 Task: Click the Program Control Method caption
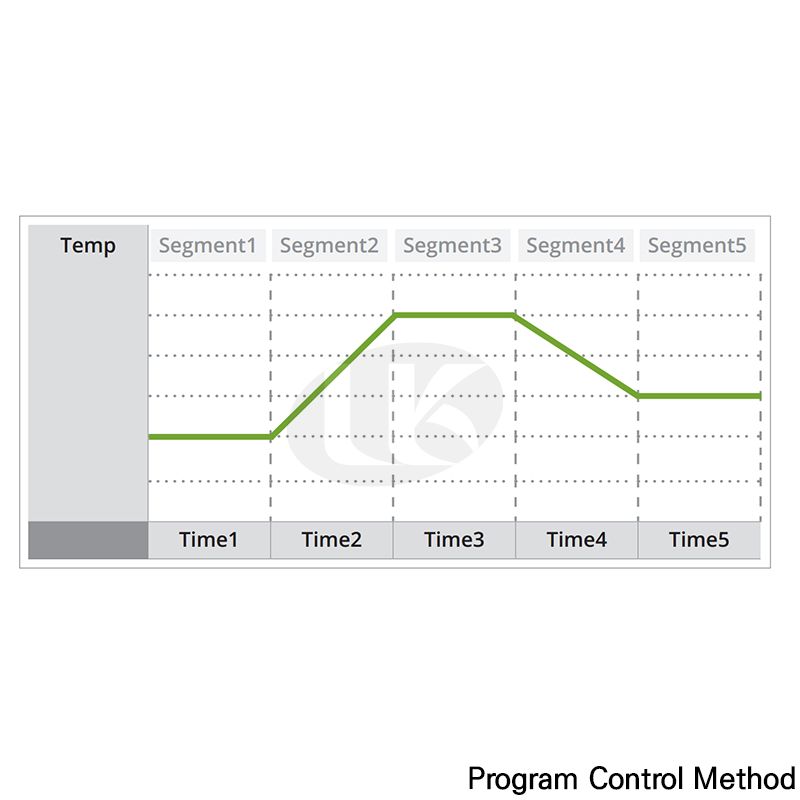point(631,777)
